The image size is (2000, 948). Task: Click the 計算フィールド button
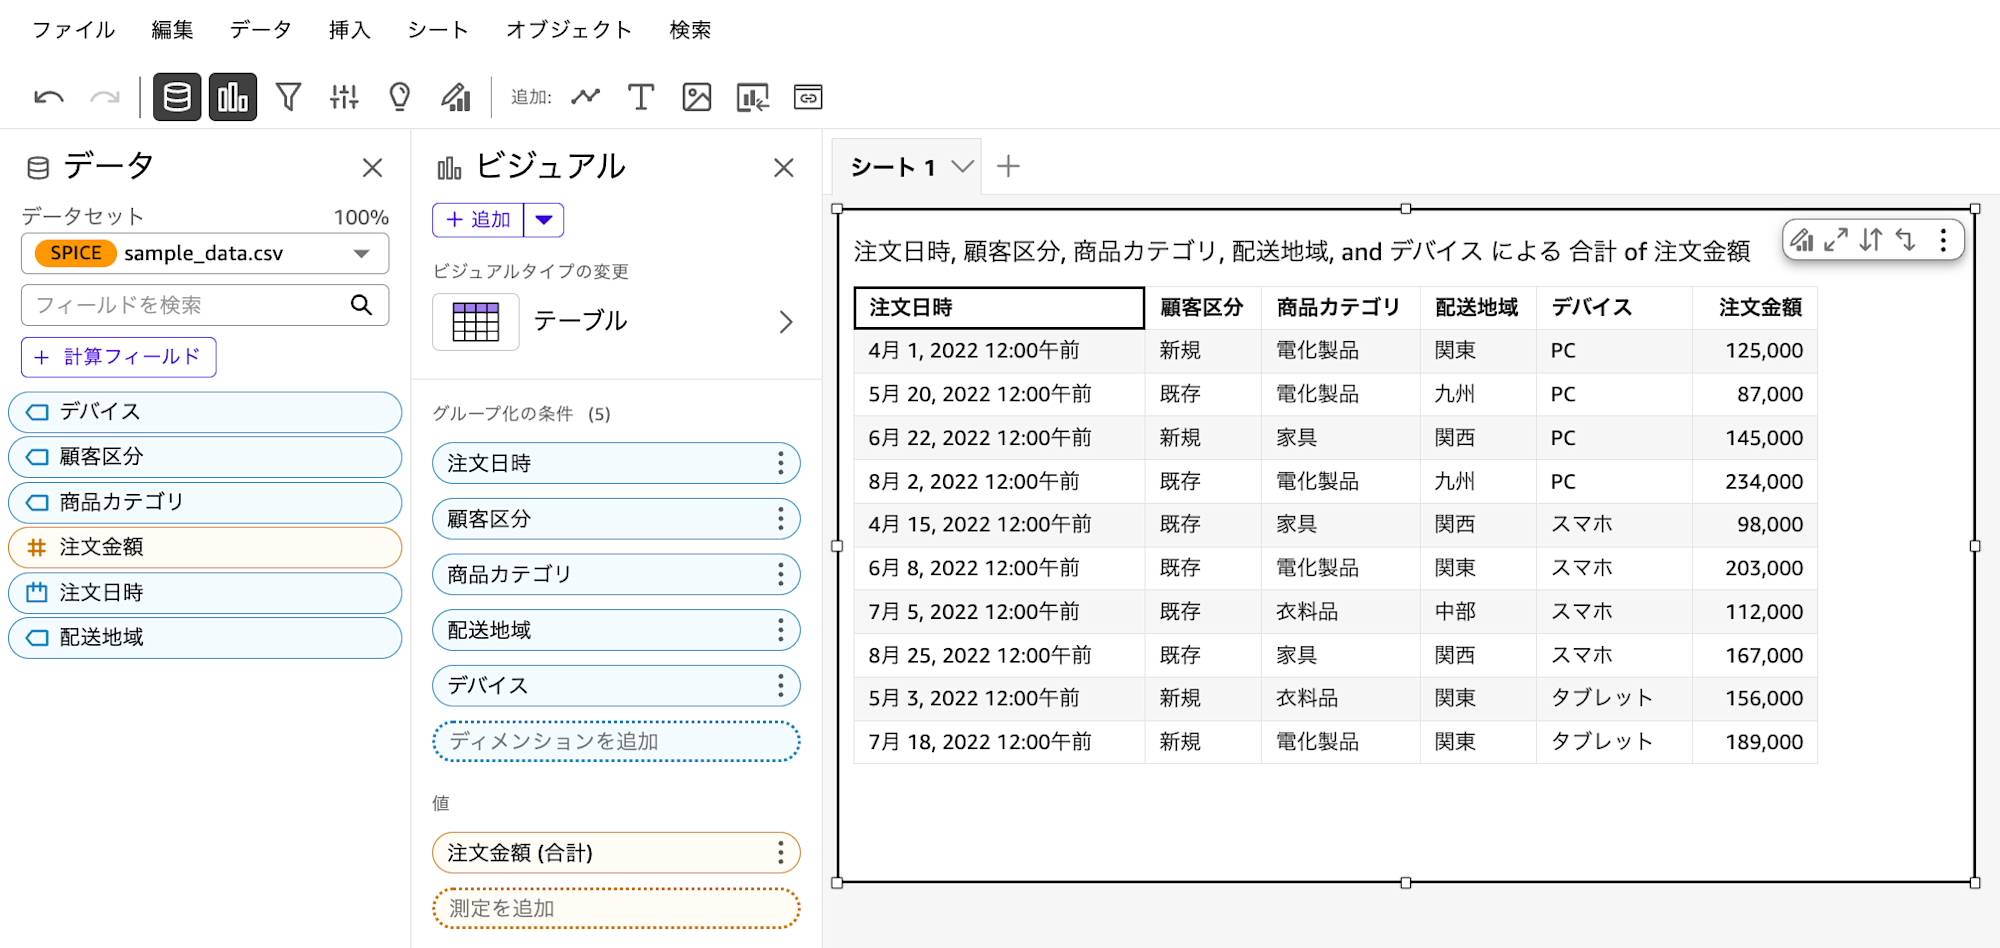tap(118, 357)
